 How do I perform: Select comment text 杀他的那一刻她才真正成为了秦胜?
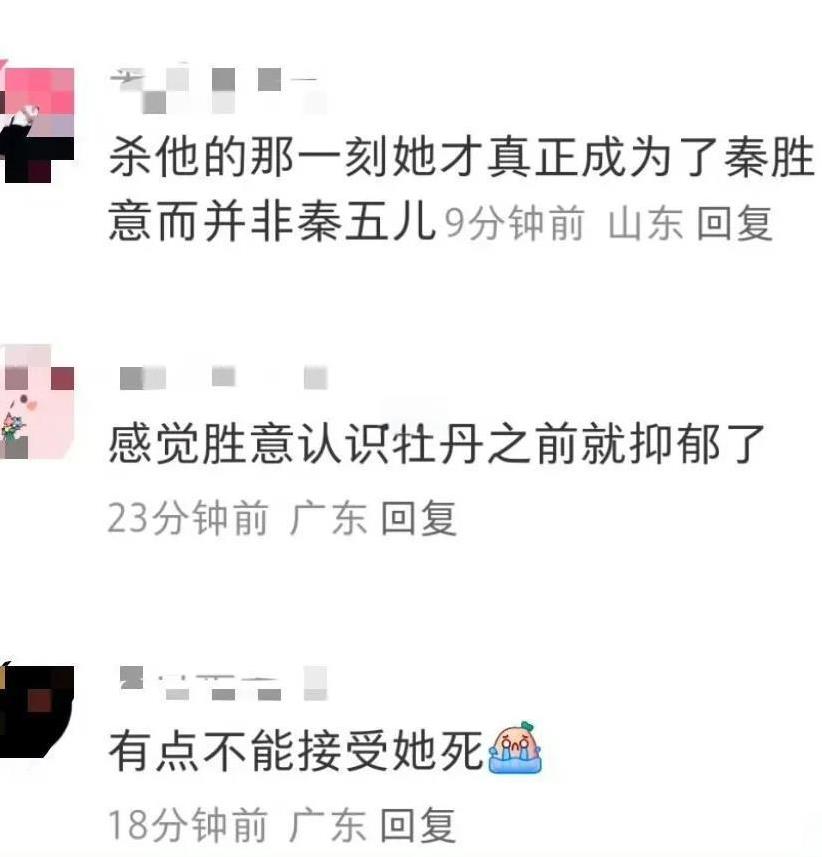point(462,157)
